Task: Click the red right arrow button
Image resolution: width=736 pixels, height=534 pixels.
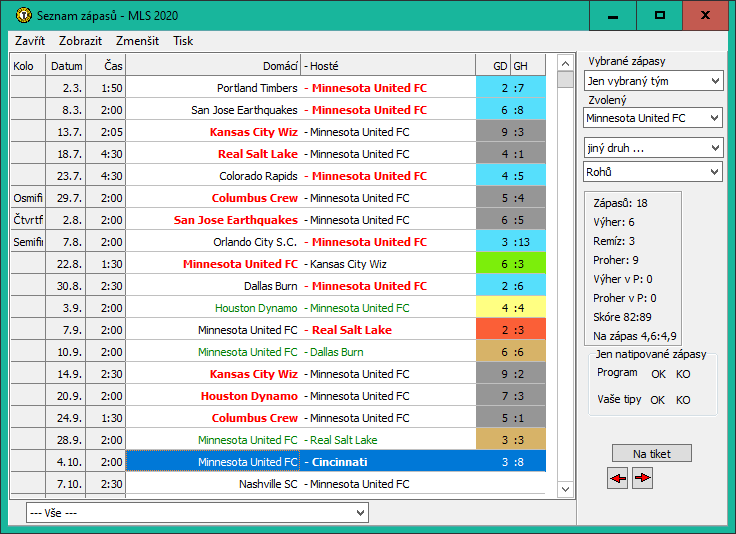Action: pyautogui.click(x=642, y=478)
